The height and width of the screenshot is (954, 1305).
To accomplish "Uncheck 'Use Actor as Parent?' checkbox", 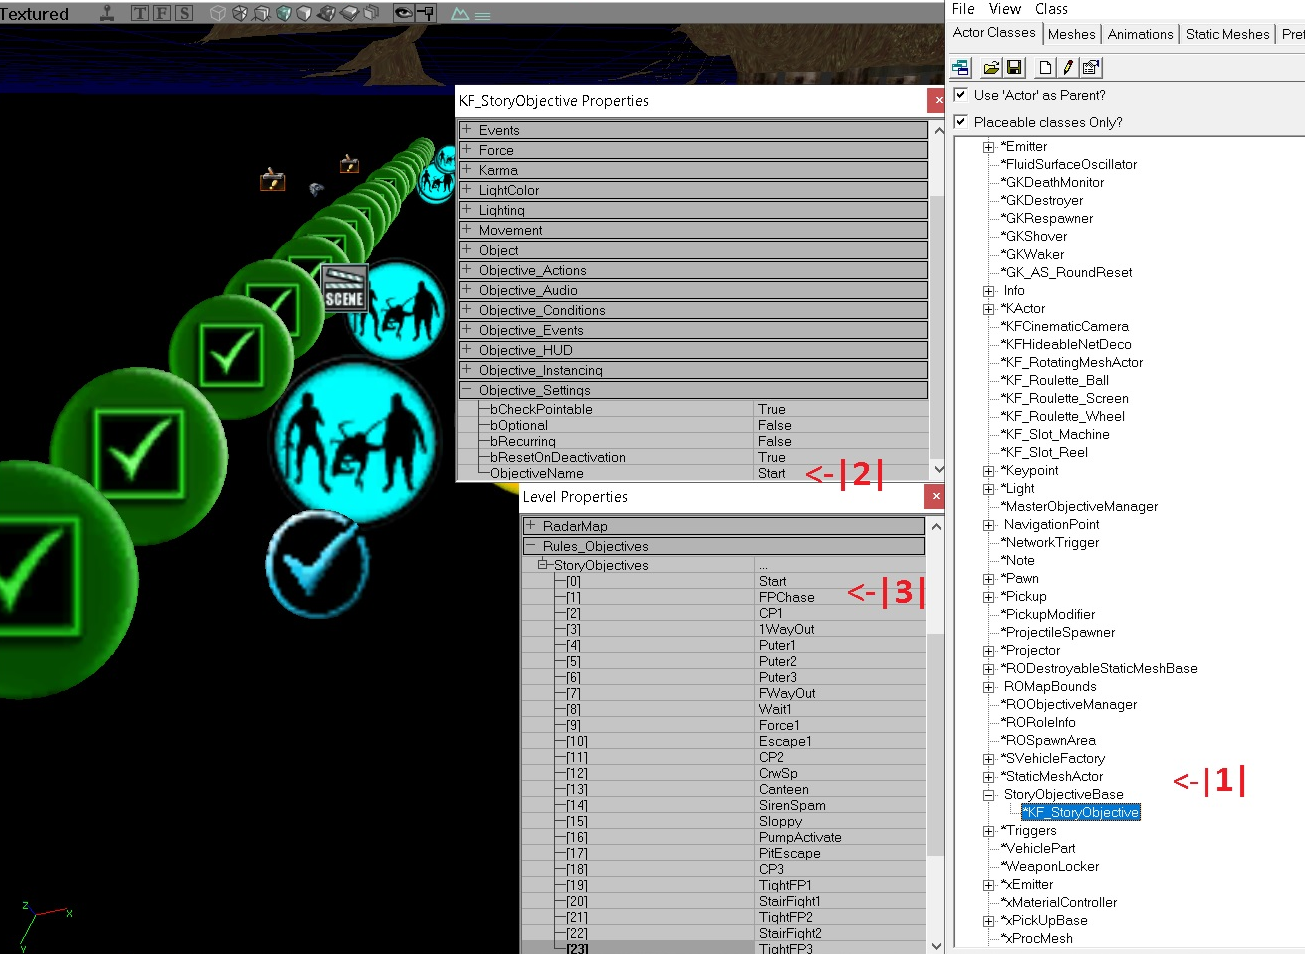I will pyautogui.click(x=961, y=95).
